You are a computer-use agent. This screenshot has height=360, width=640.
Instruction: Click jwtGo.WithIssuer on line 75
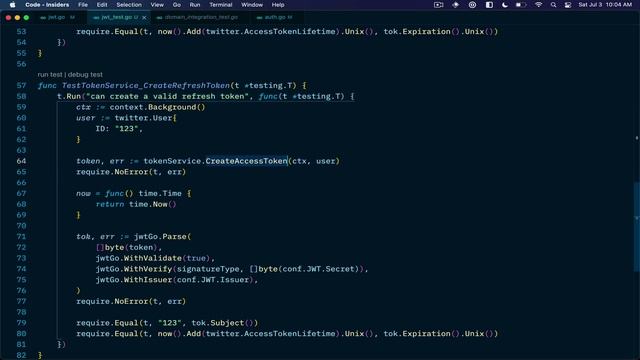pos(134,280)
